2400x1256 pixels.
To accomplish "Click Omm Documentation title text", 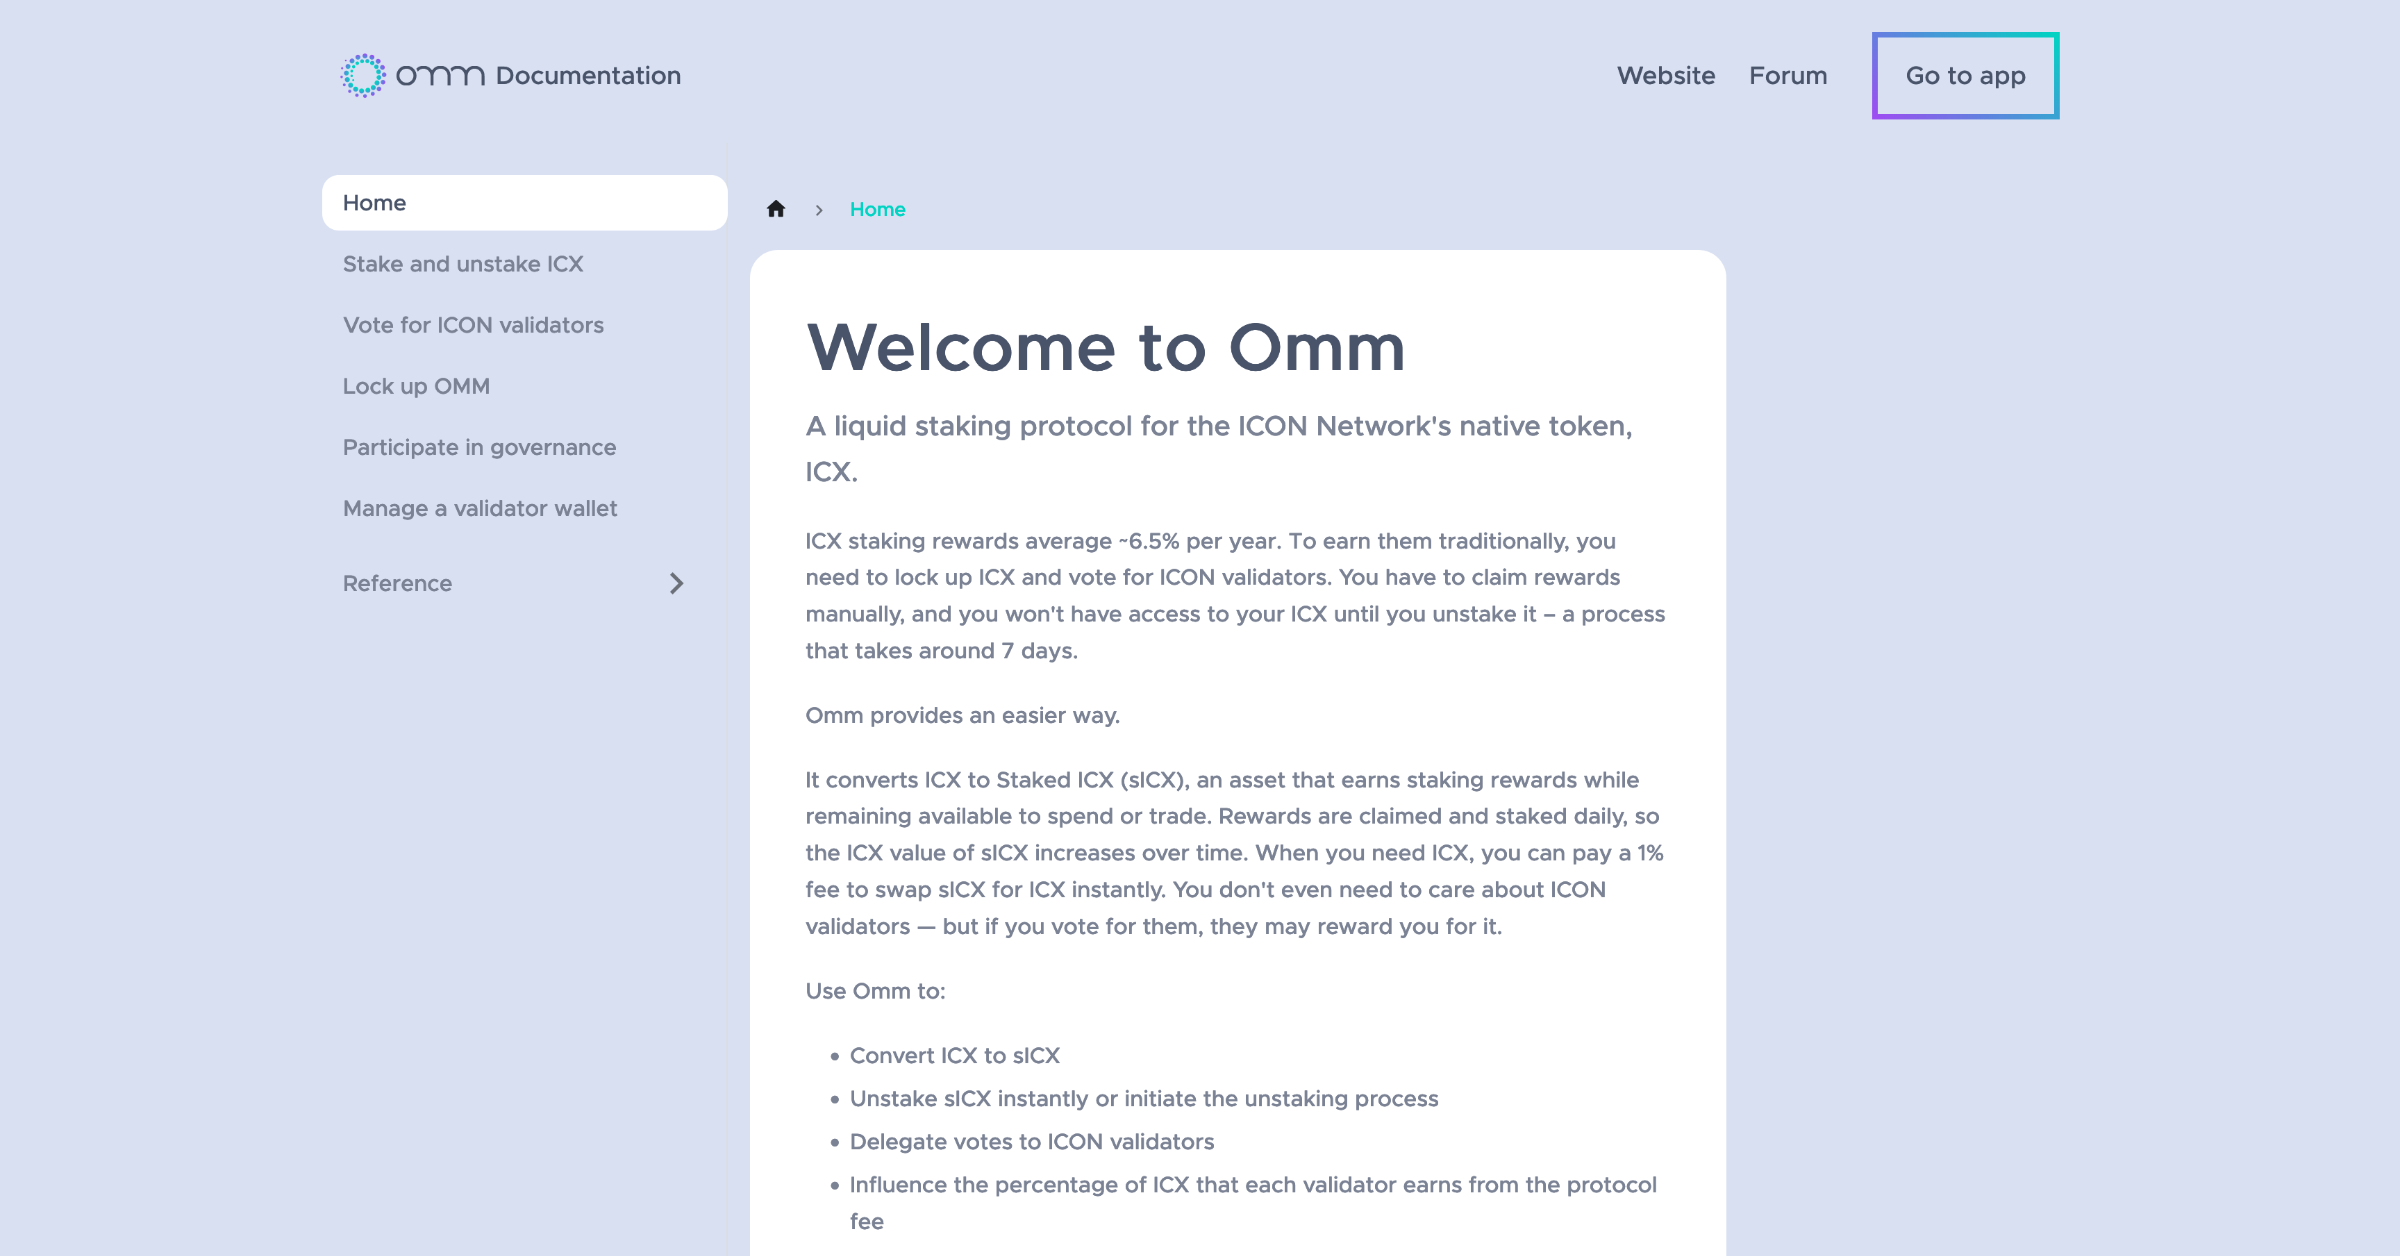I will 586,75.
